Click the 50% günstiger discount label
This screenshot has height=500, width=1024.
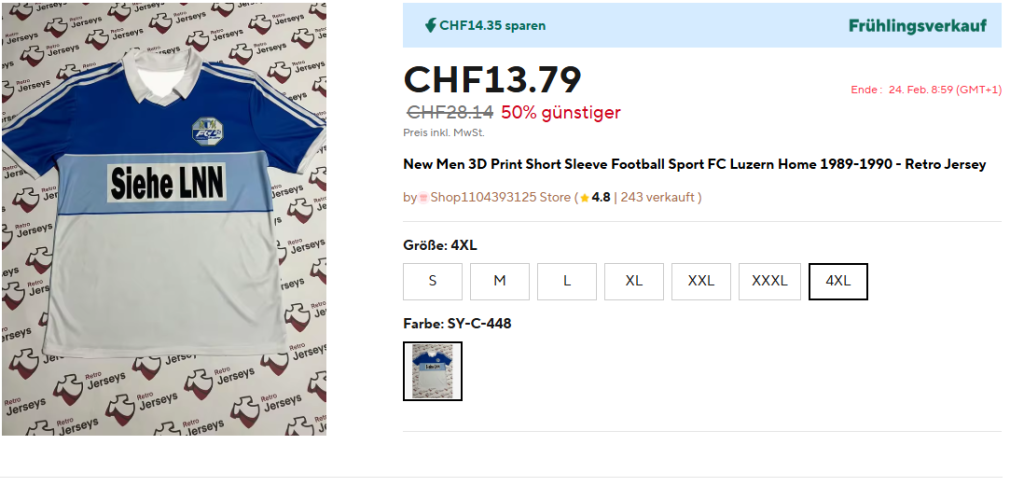[x=560, y=112]
